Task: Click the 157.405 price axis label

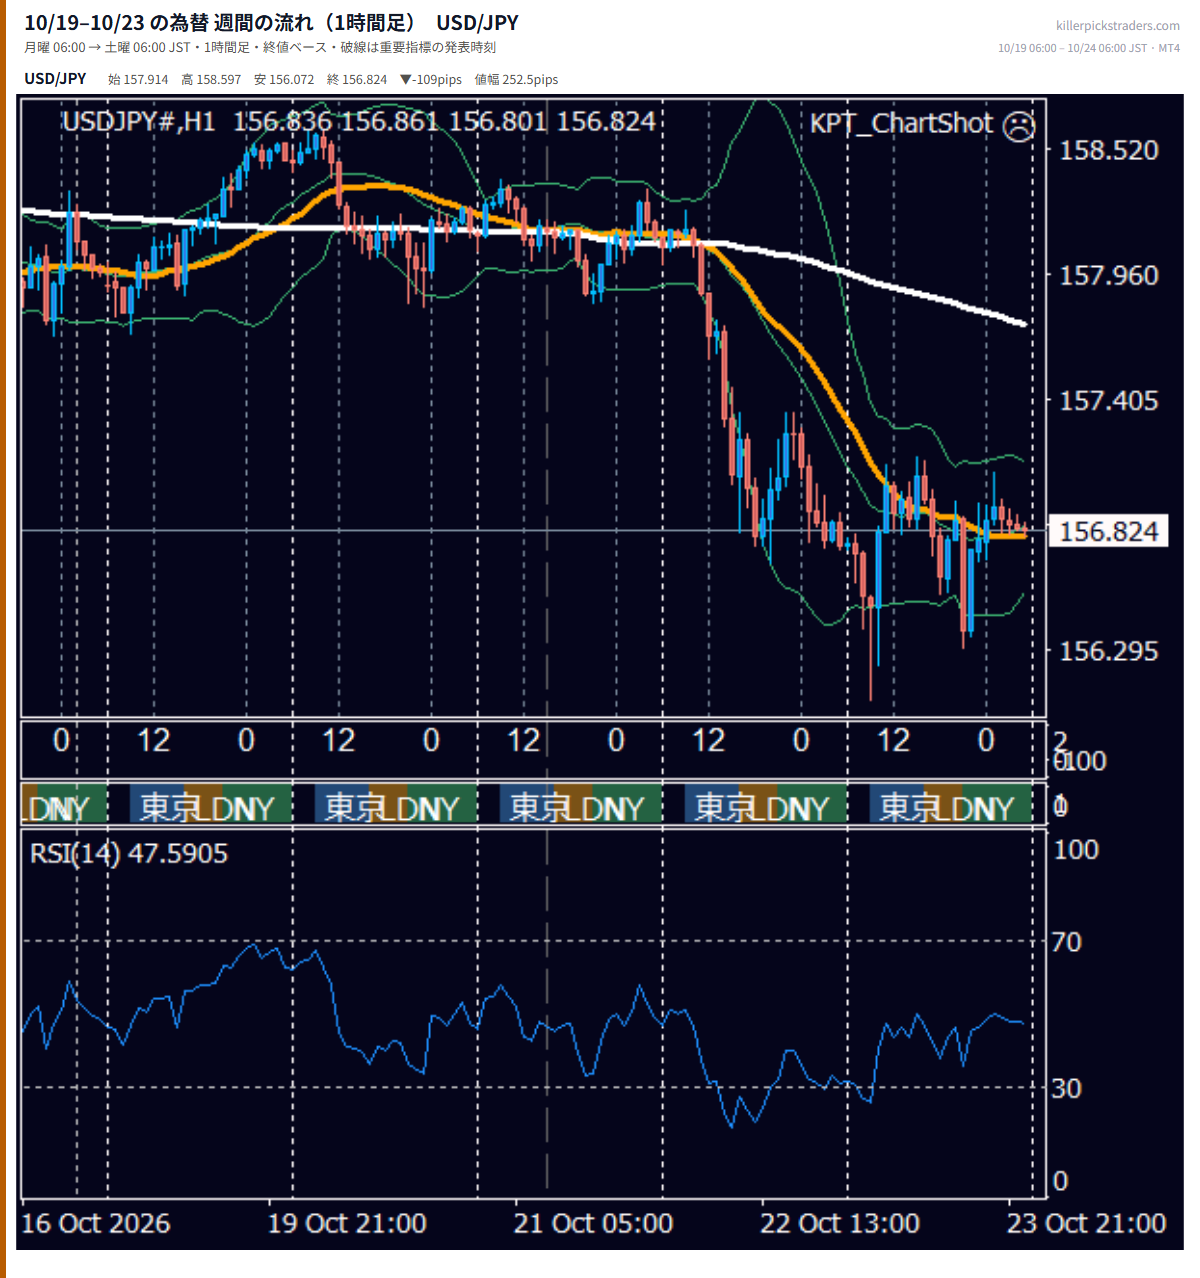Action: (1108, 401)
